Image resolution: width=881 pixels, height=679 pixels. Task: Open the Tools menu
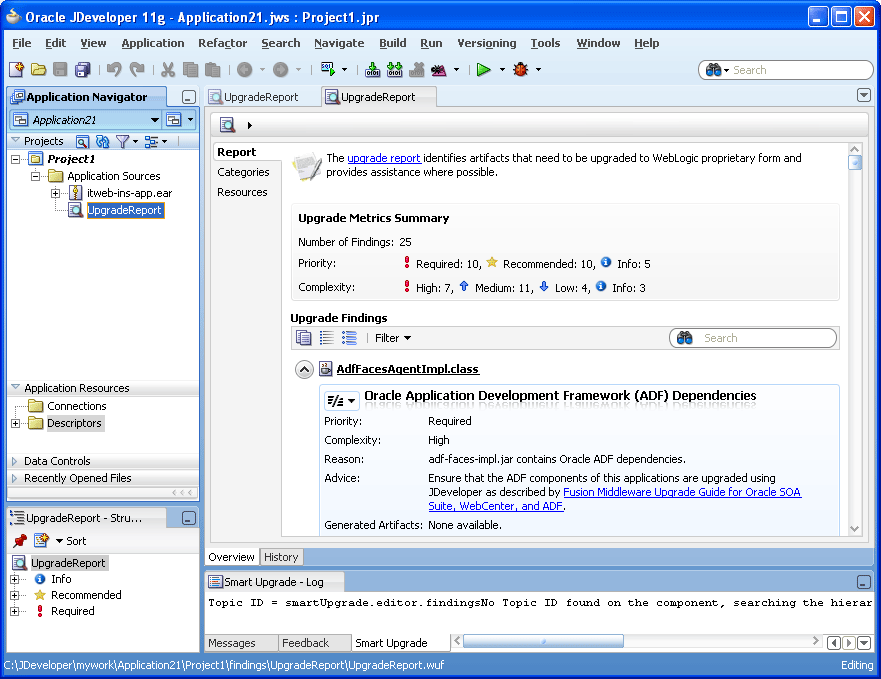point(545,43)
